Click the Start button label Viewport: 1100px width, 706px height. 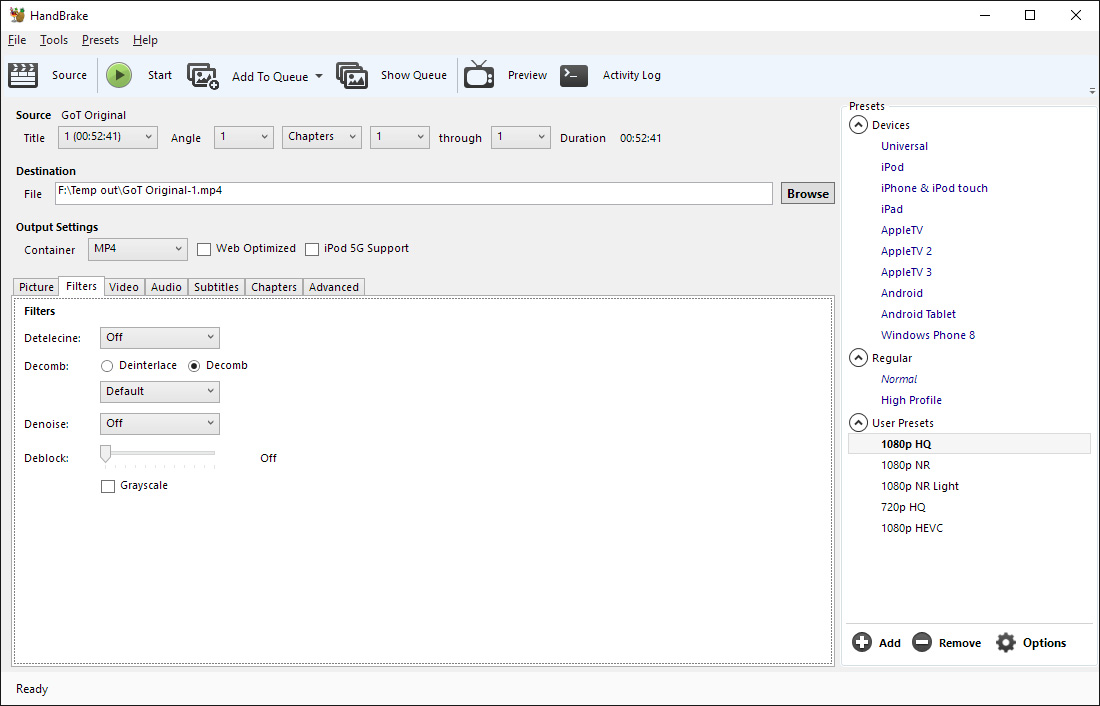[x=160, y=75]
